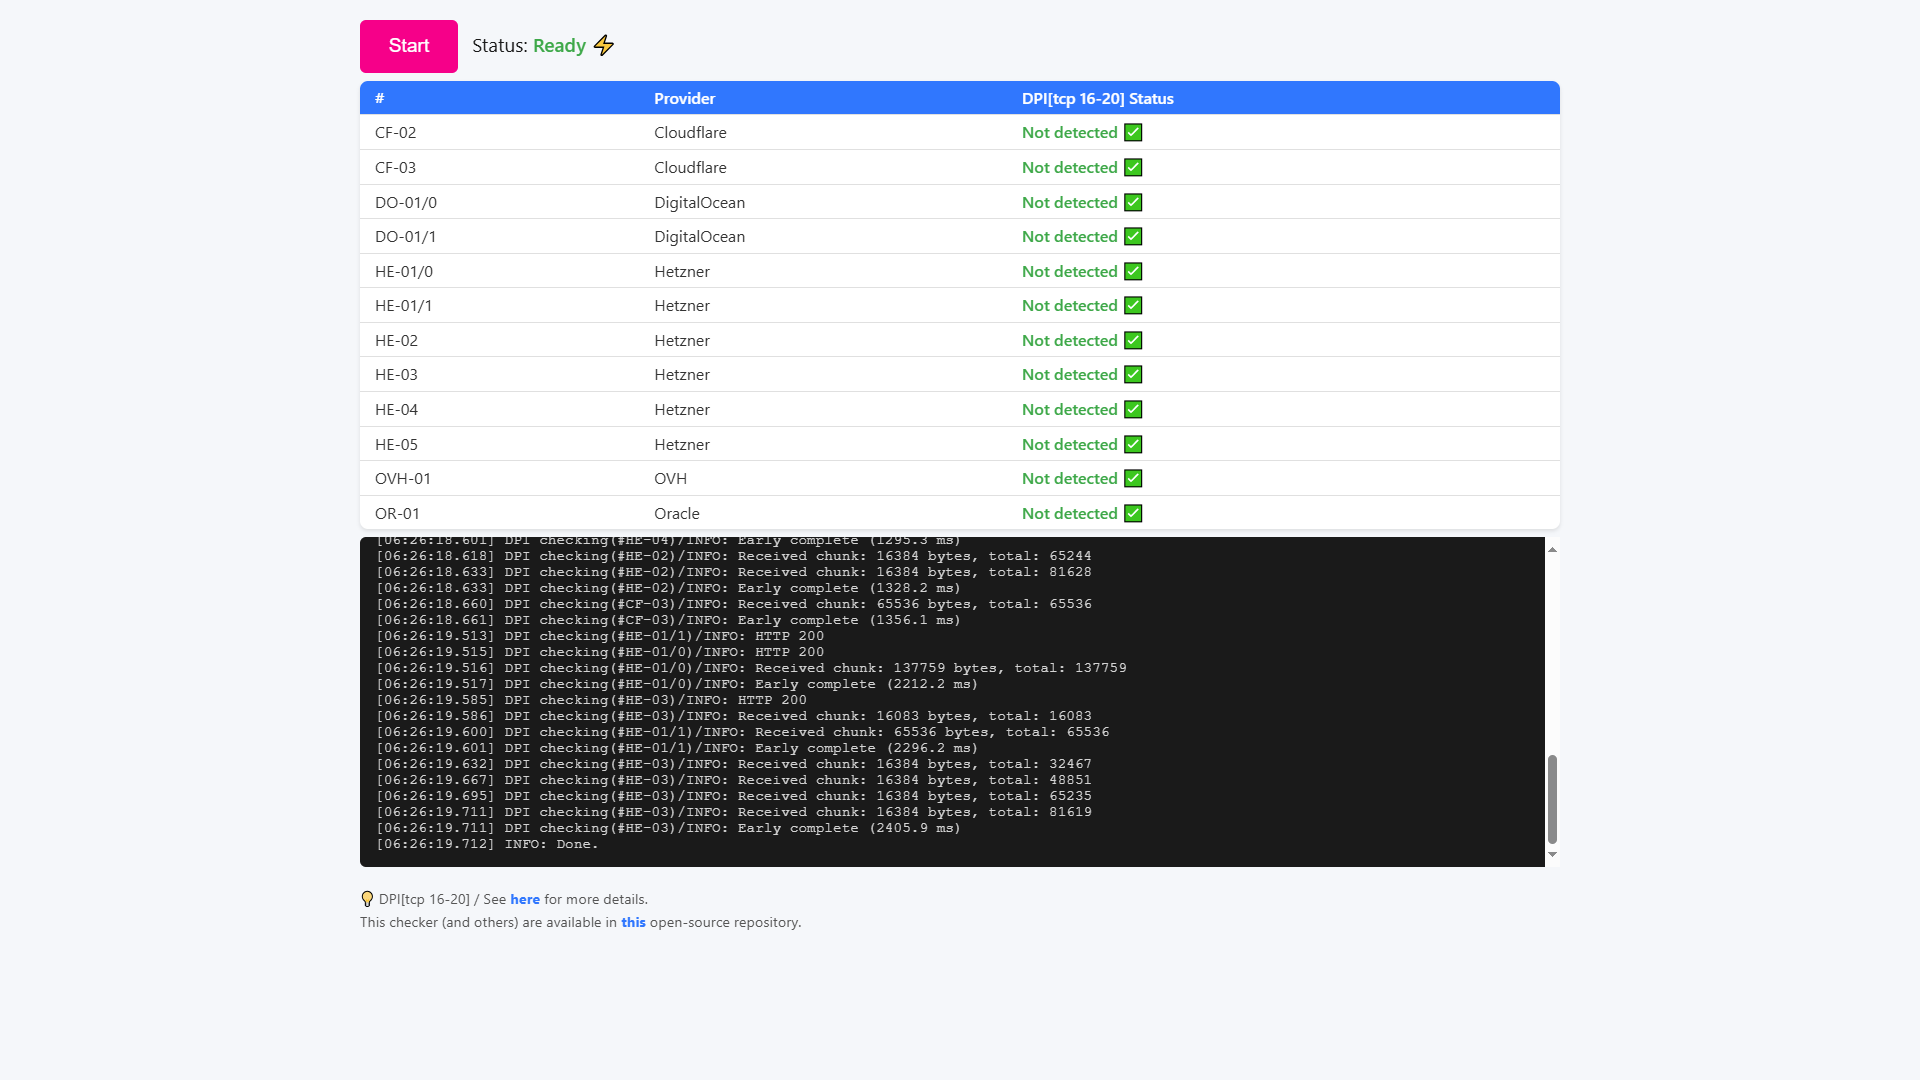The height and width of the screenshot is (1080, 1920).
Task: Click the # column header
Action: click(380, 99)
